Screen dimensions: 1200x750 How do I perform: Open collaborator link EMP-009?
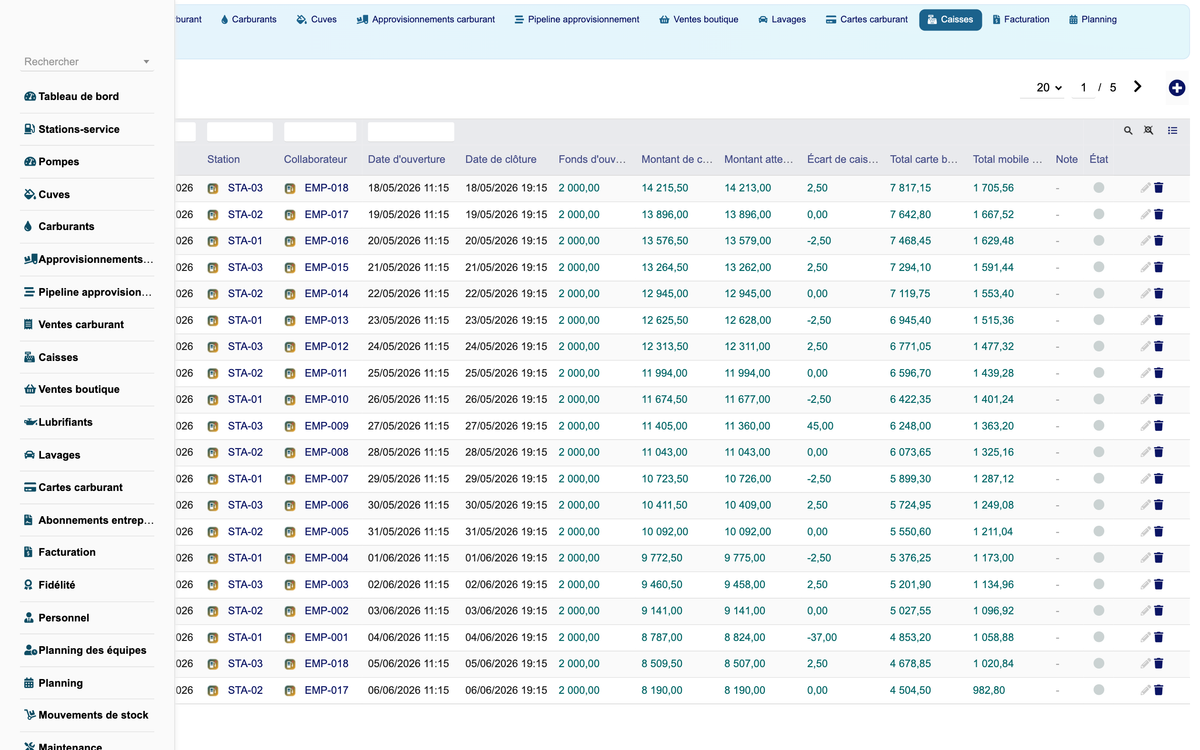[x=326, y=425]
